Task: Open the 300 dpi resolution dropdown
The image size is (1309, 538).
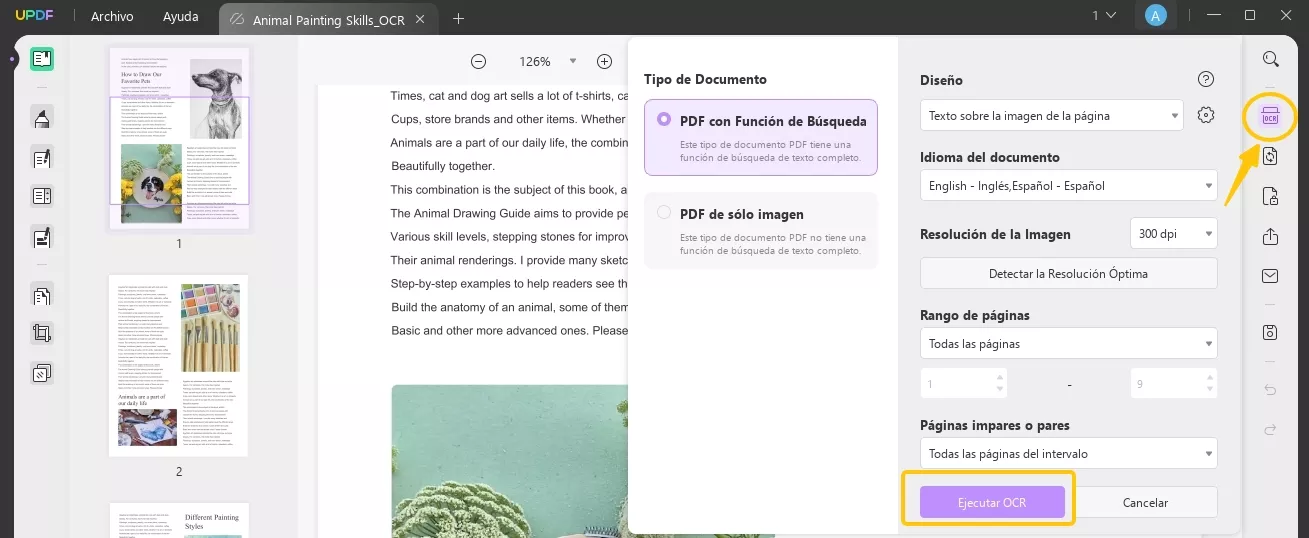Action: pyautogui.click(x=1173, y=233)
